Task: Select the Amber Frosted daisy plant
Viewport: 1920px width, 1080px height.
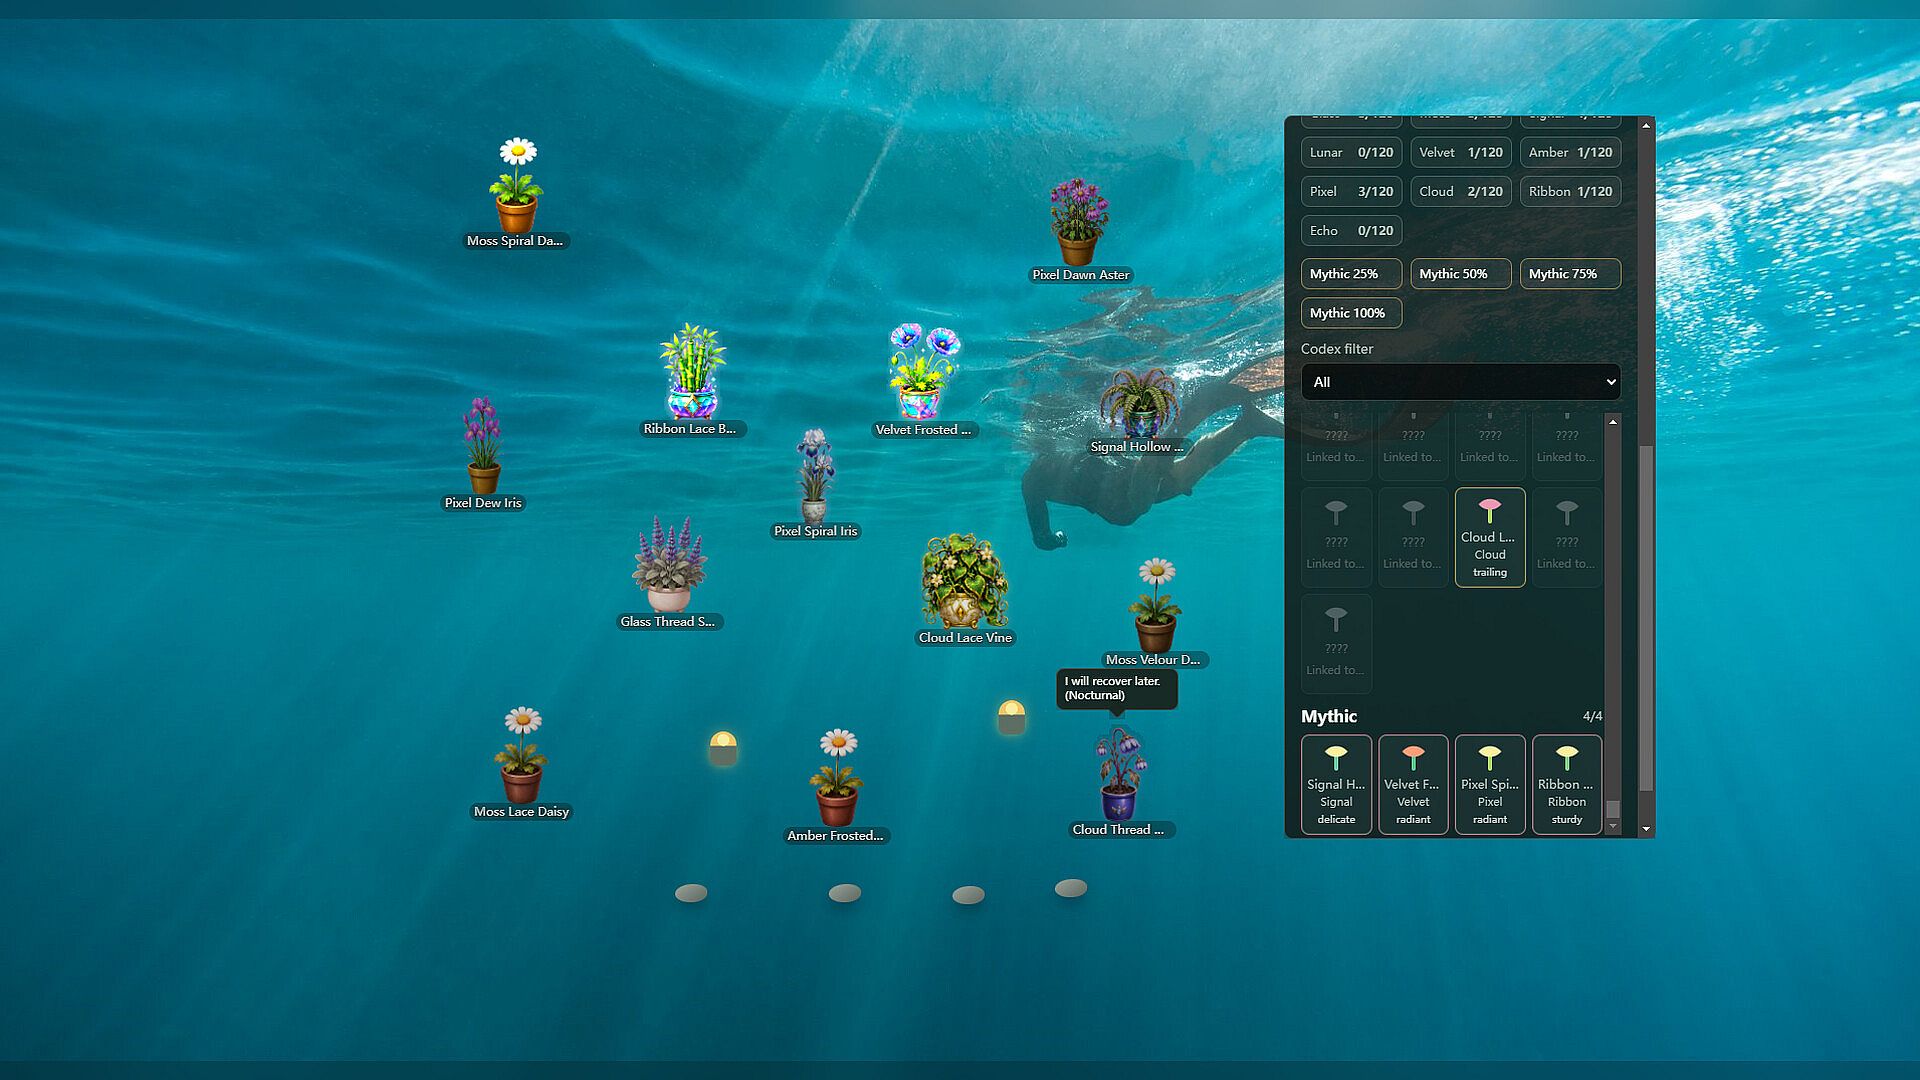Action: [x=837, y=778]
